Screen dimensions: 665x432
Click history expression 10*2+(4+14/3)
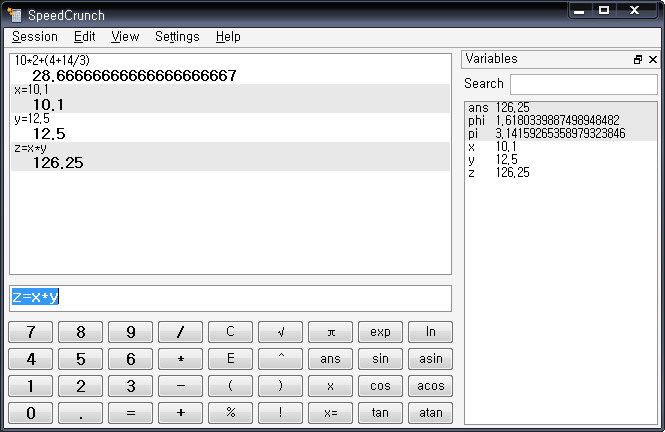coord(52,61)
